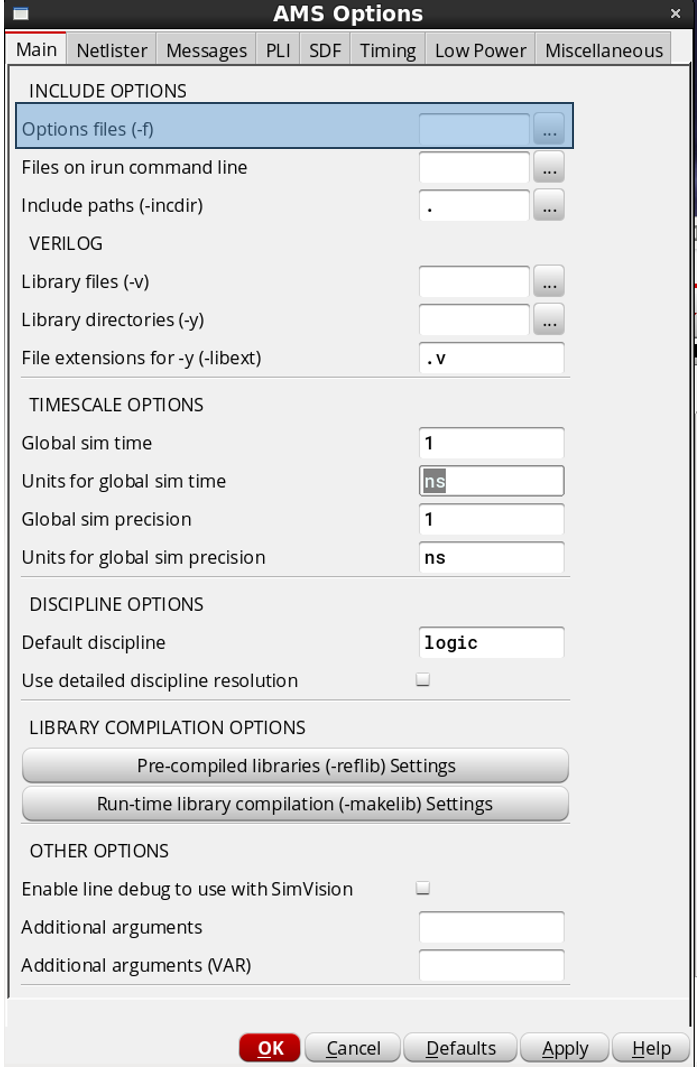Click the Additional arguments text field

[x=491, y=927]
